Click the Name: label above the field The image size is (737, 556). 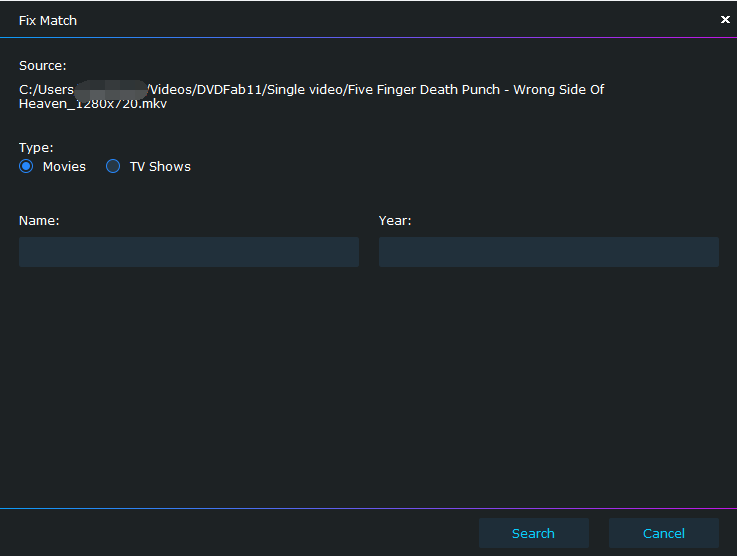point(39,221)
